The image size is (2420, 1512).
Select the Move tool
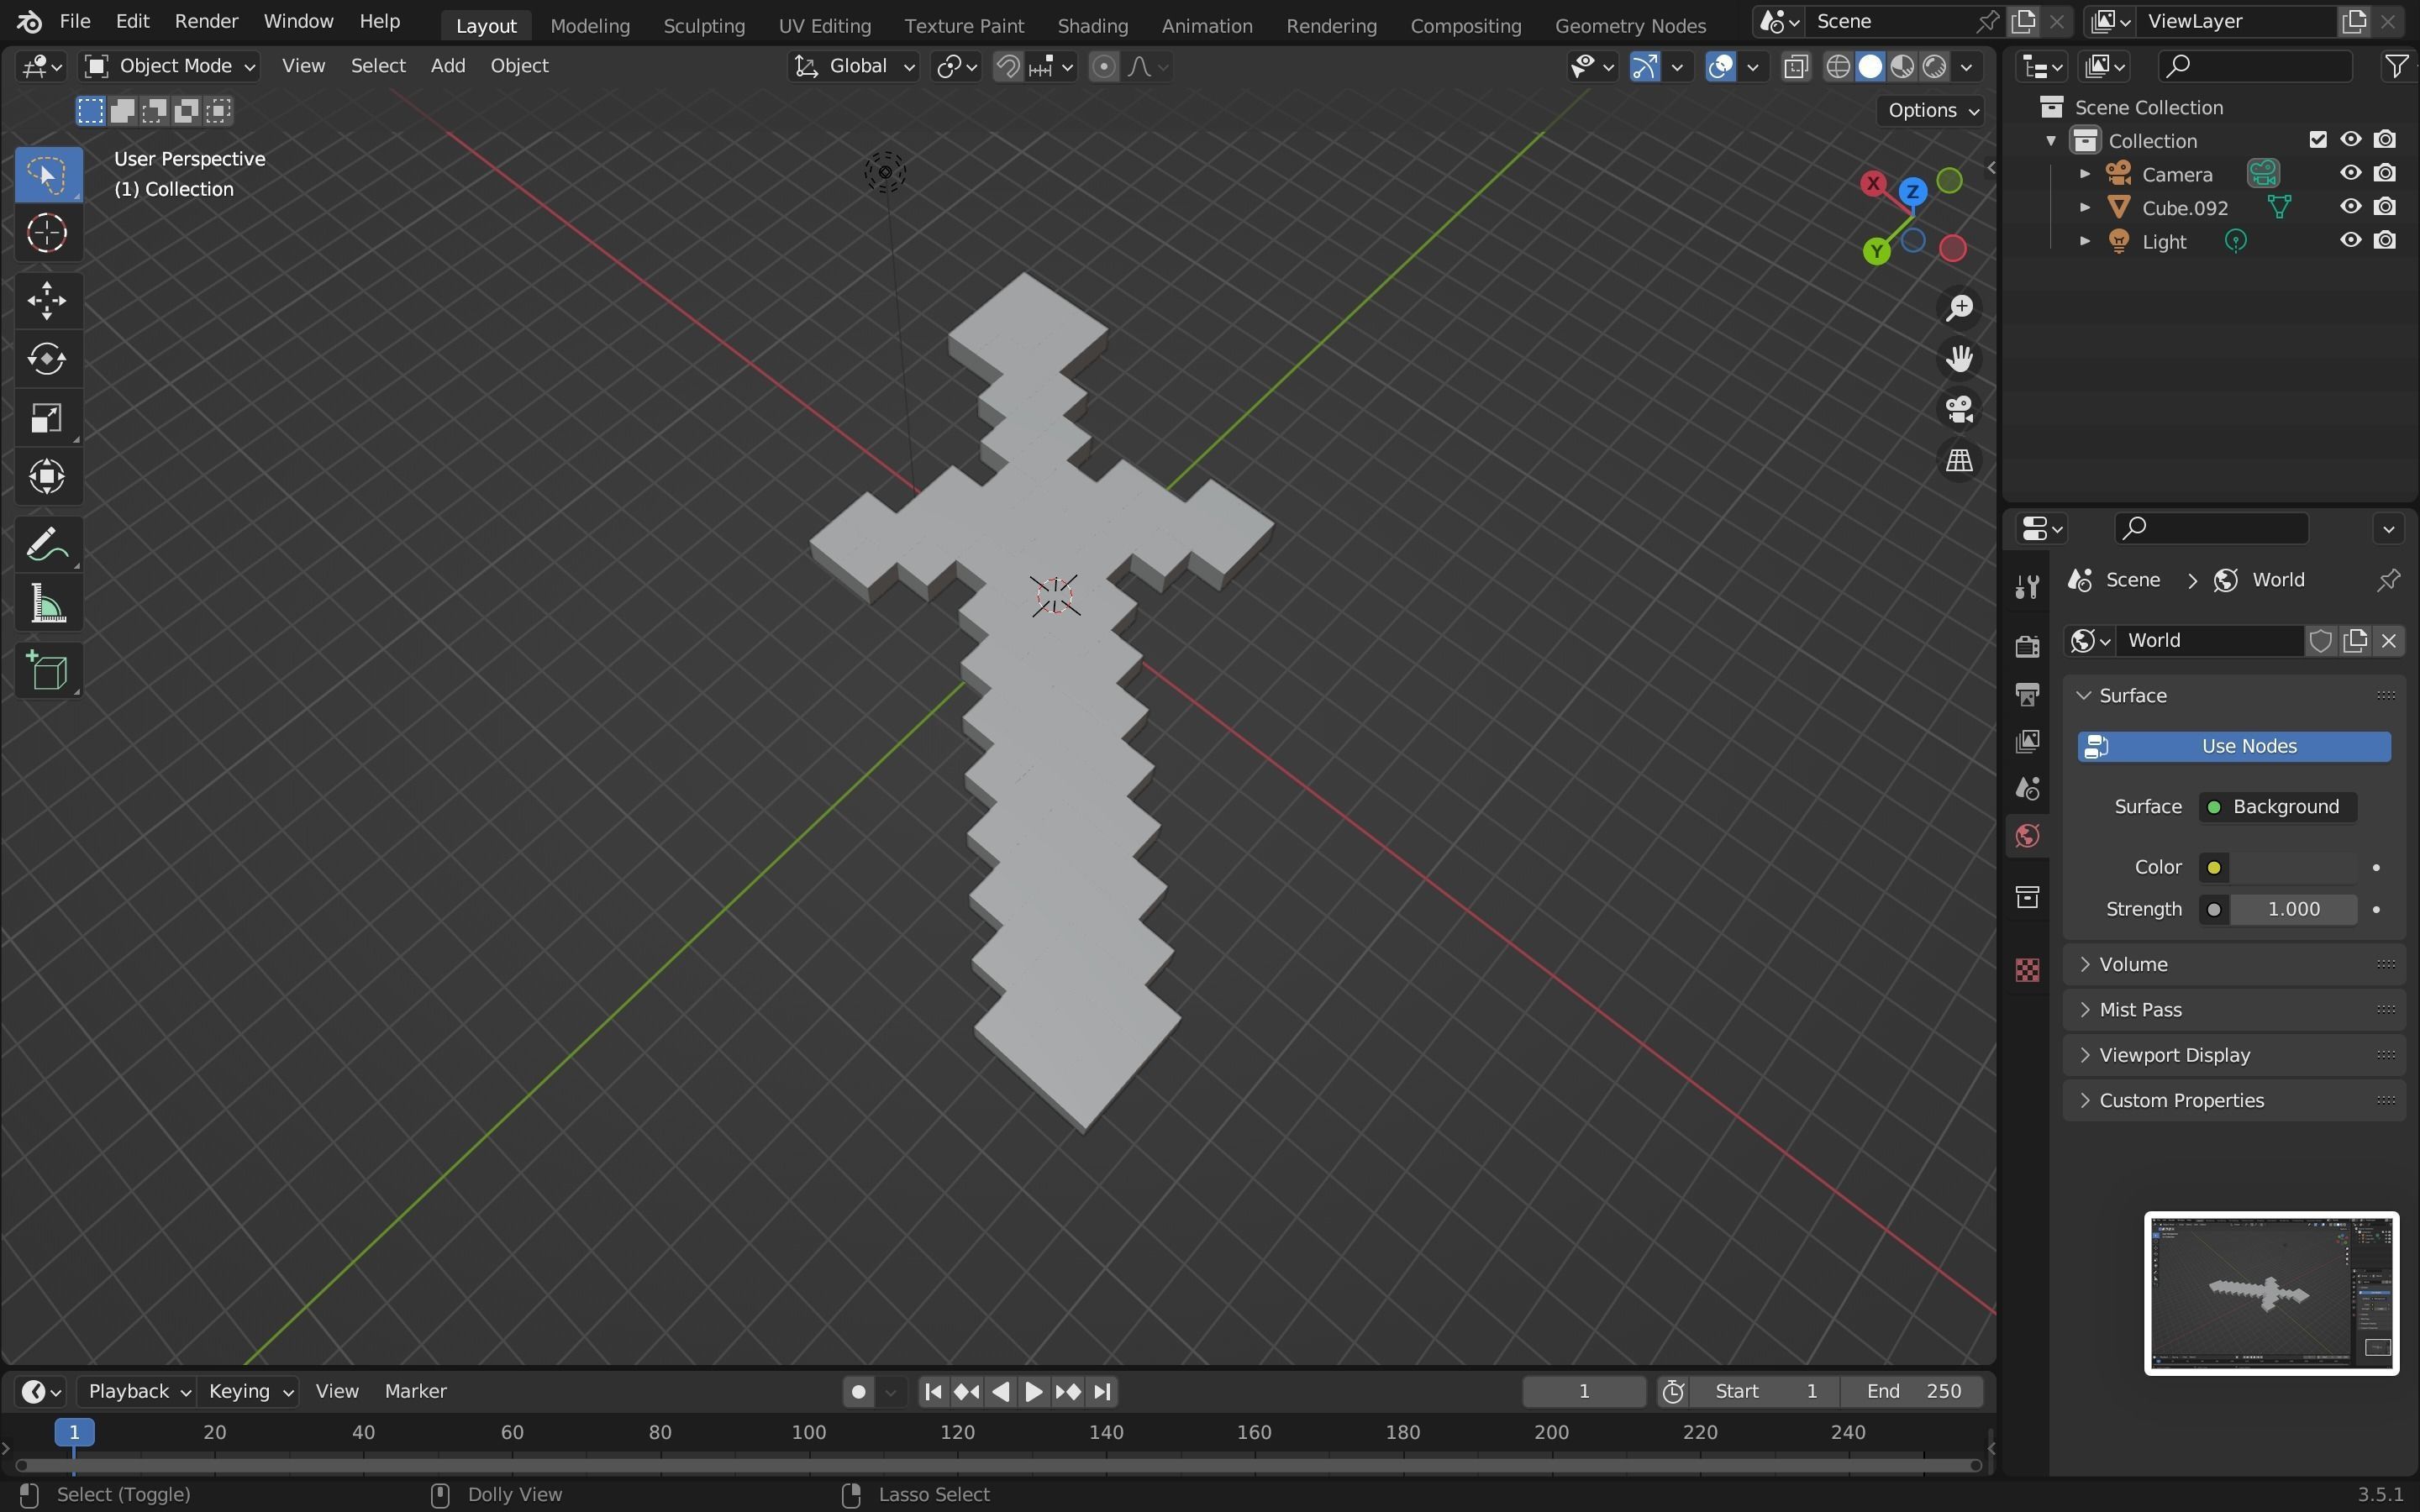47,300
